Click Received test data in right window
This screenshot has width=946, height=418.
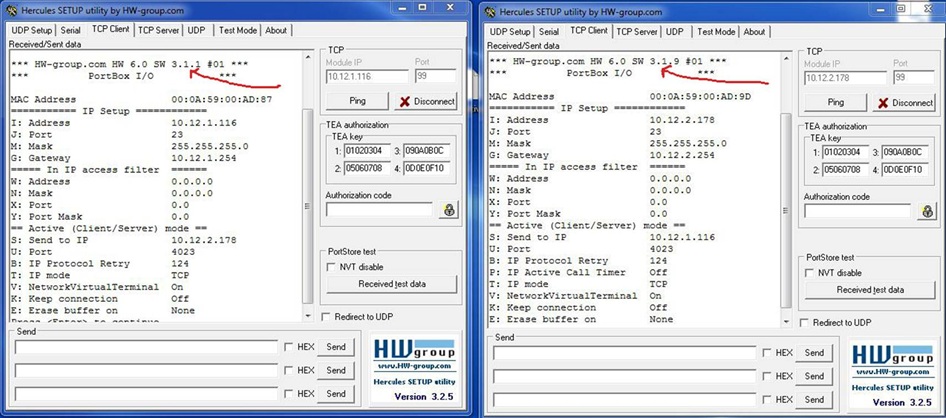870,290
